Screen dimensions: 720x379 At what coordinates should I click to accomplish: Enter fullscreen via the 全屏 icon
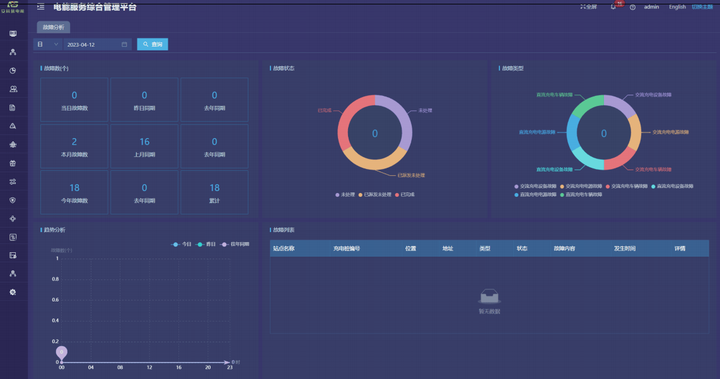[588, 7]
